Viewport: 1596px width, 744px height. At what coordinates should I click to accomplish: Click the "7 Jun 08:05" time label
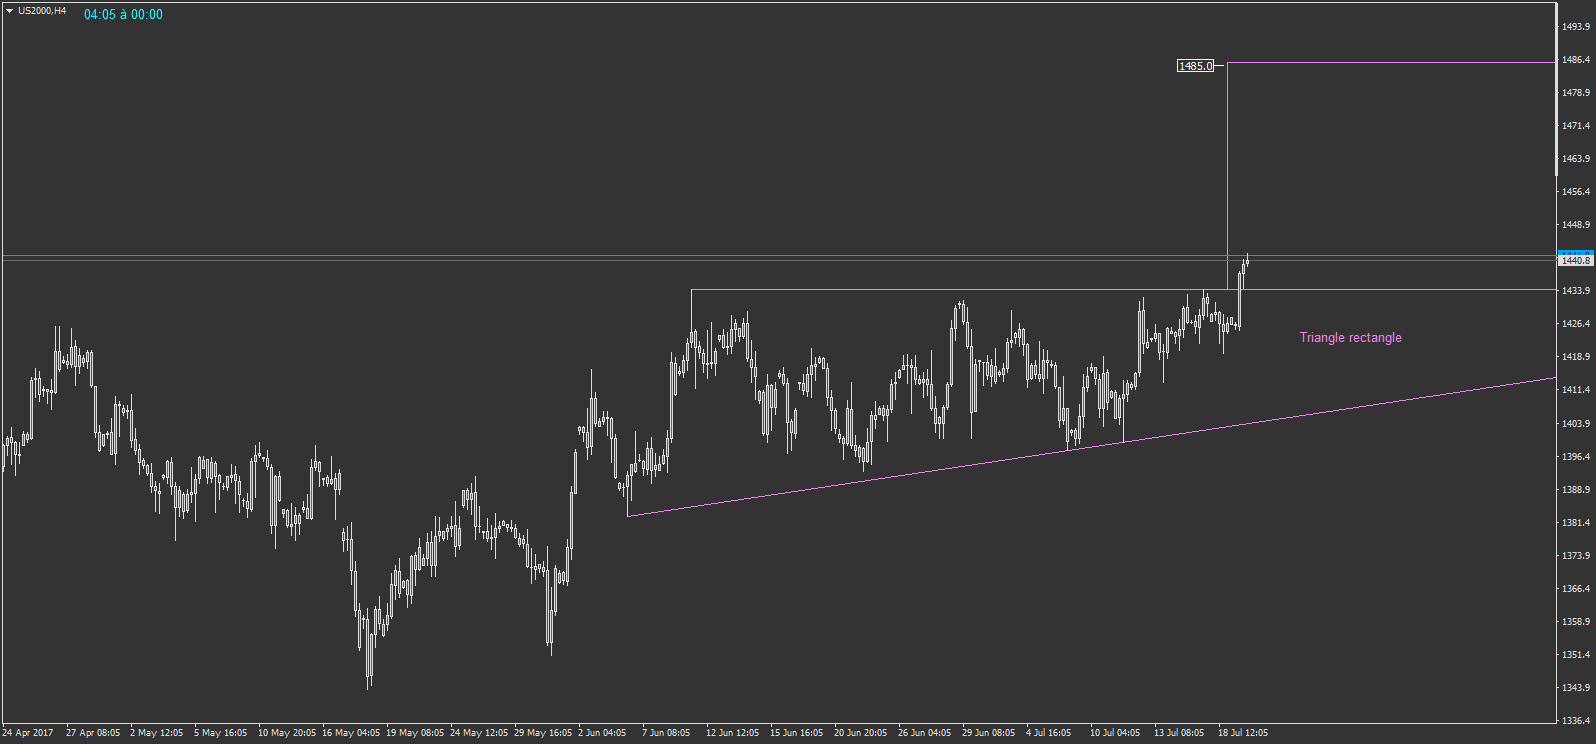point(666,733)
